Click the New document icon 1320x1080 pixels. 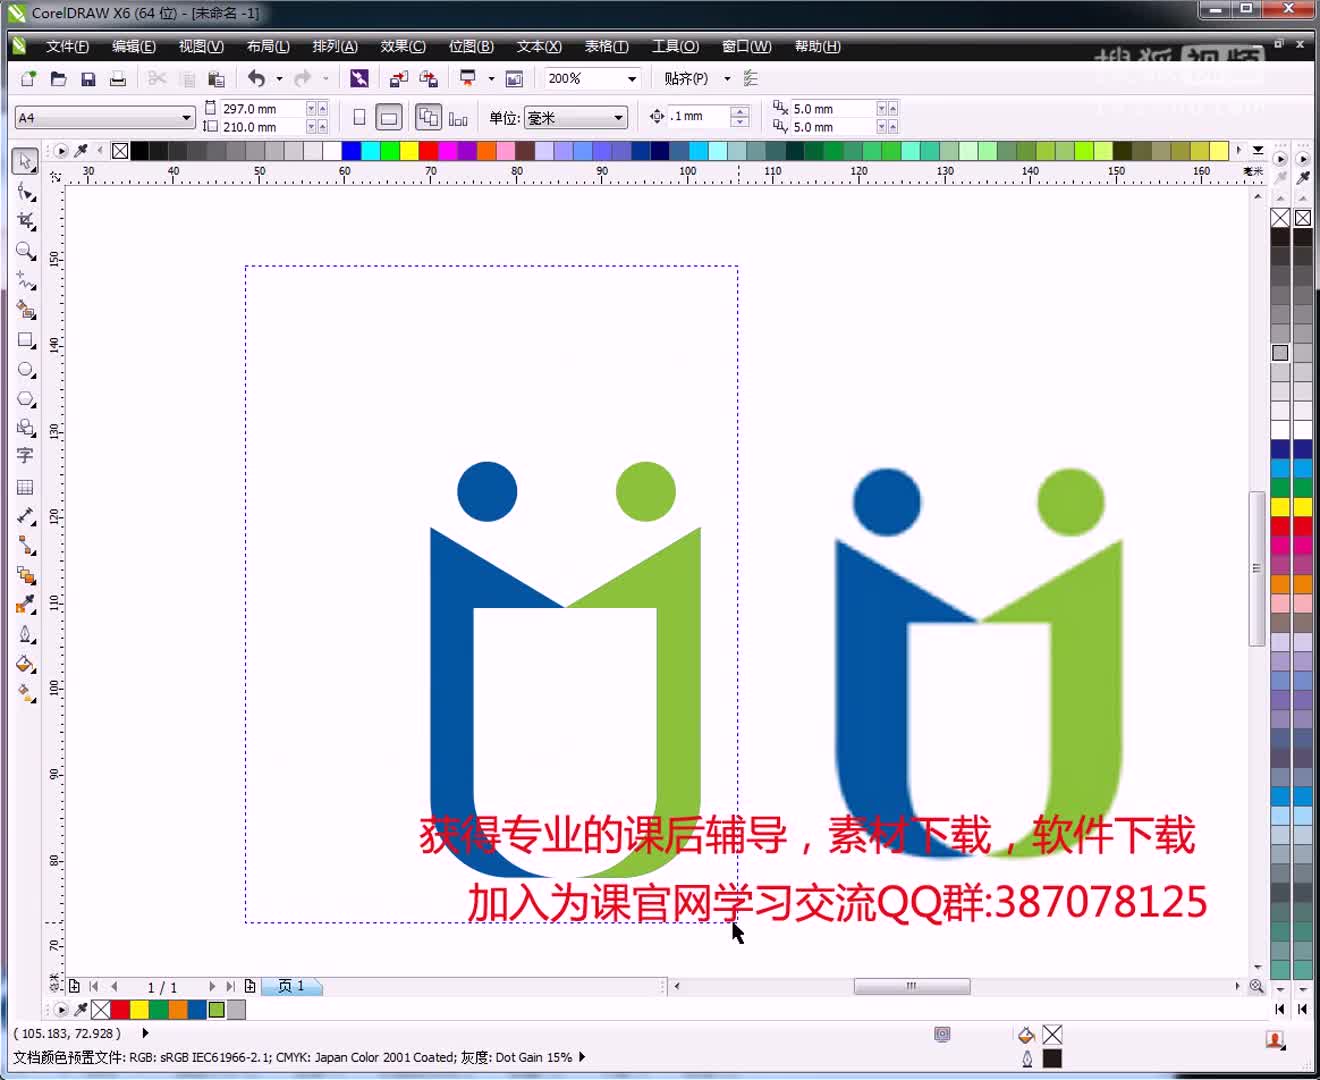[28, 79]
